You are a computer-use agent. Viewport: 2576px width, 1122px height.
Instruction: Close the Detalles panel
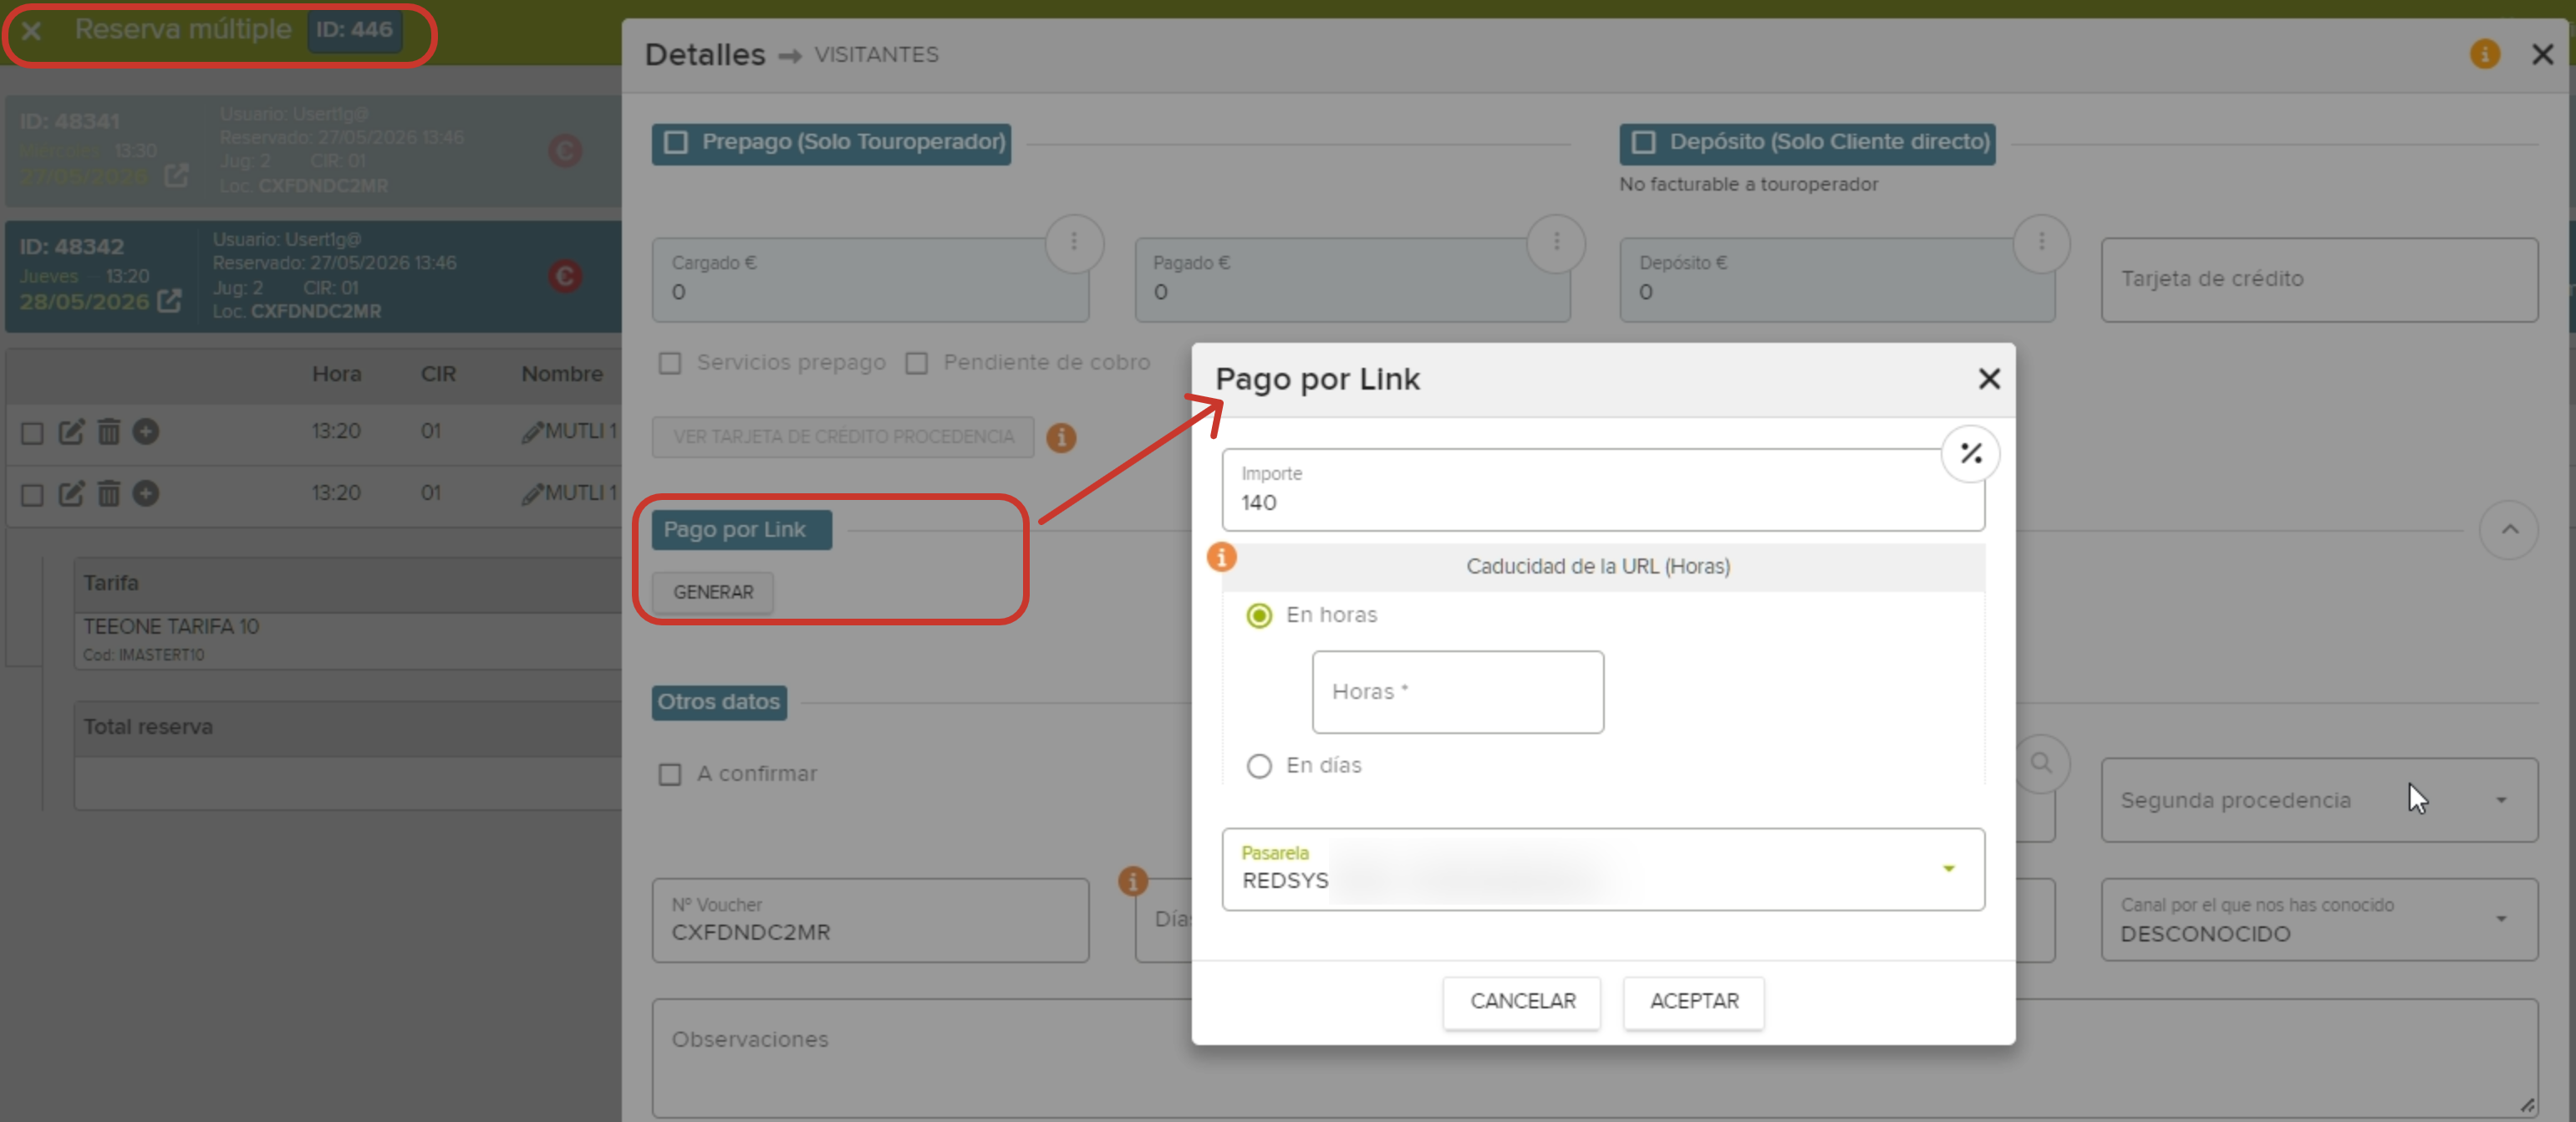click(x=2542, y=54)
